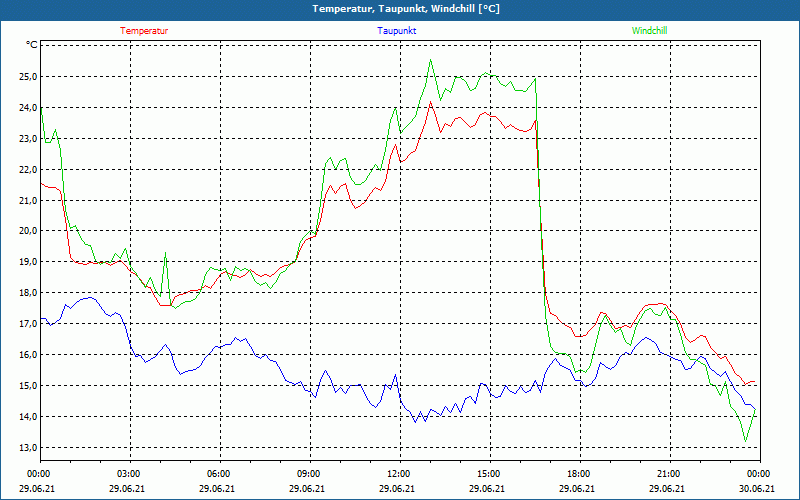The height and width of the screenshot is (500, 800).
Task: Select the 16,0 y-axis value
Action: coord(28,355)
